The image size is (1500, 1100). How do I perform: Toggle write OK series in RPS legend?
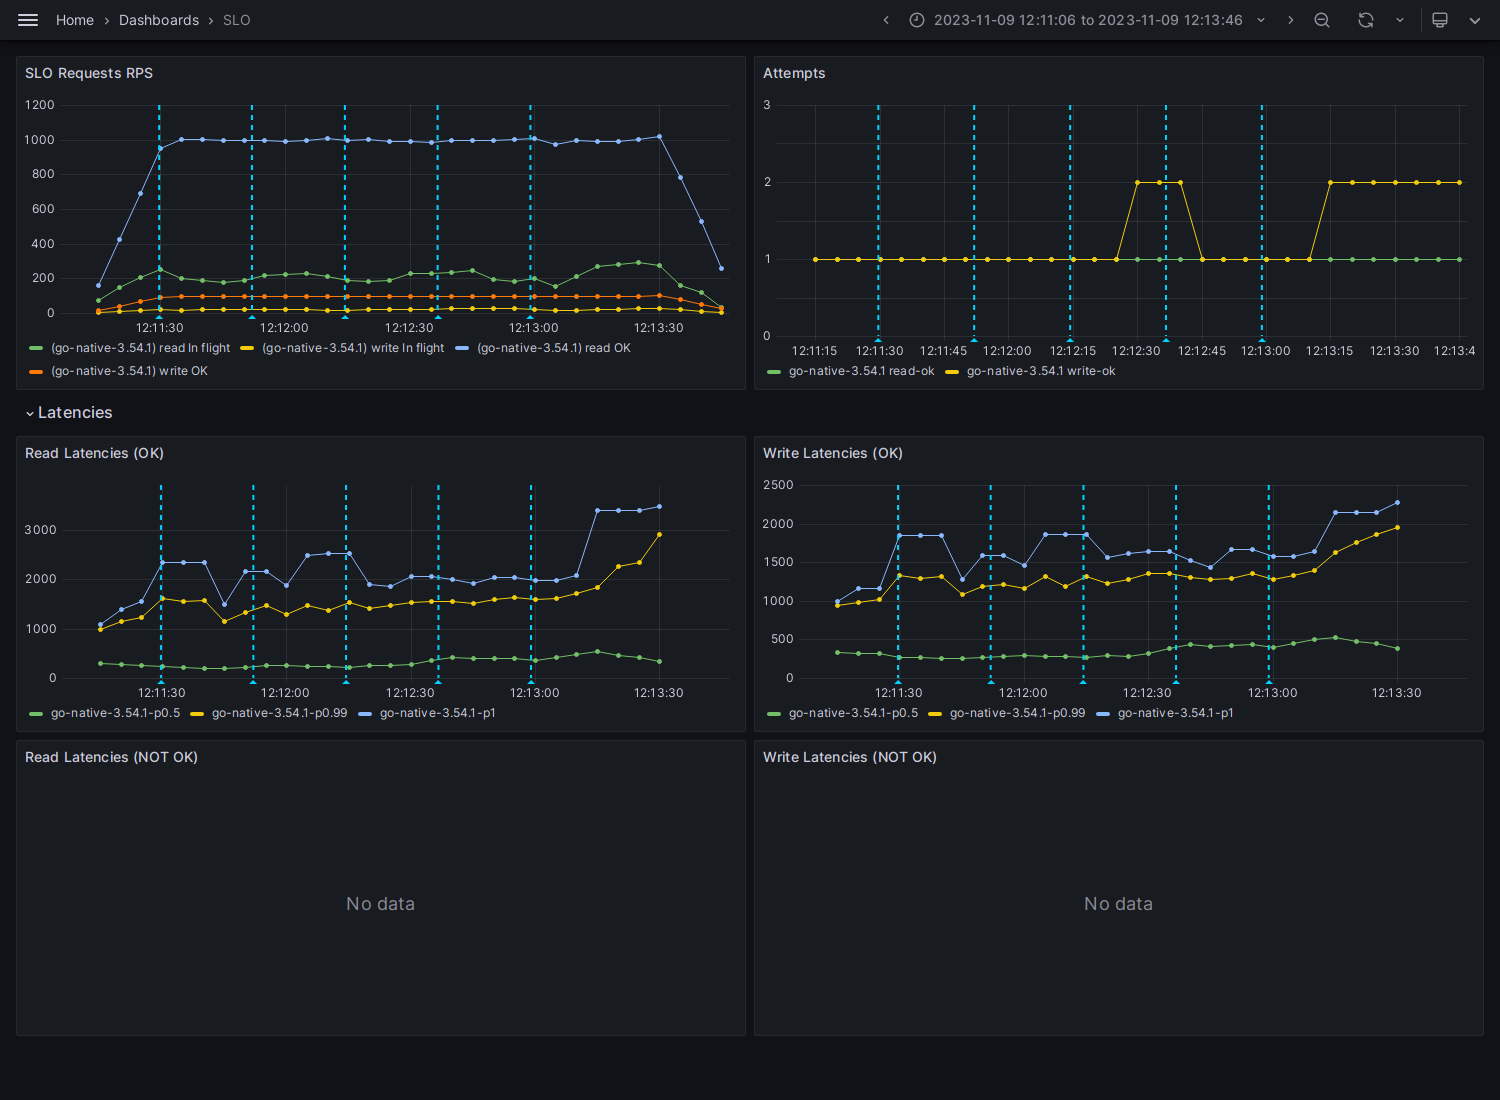(x=129, y=371)
